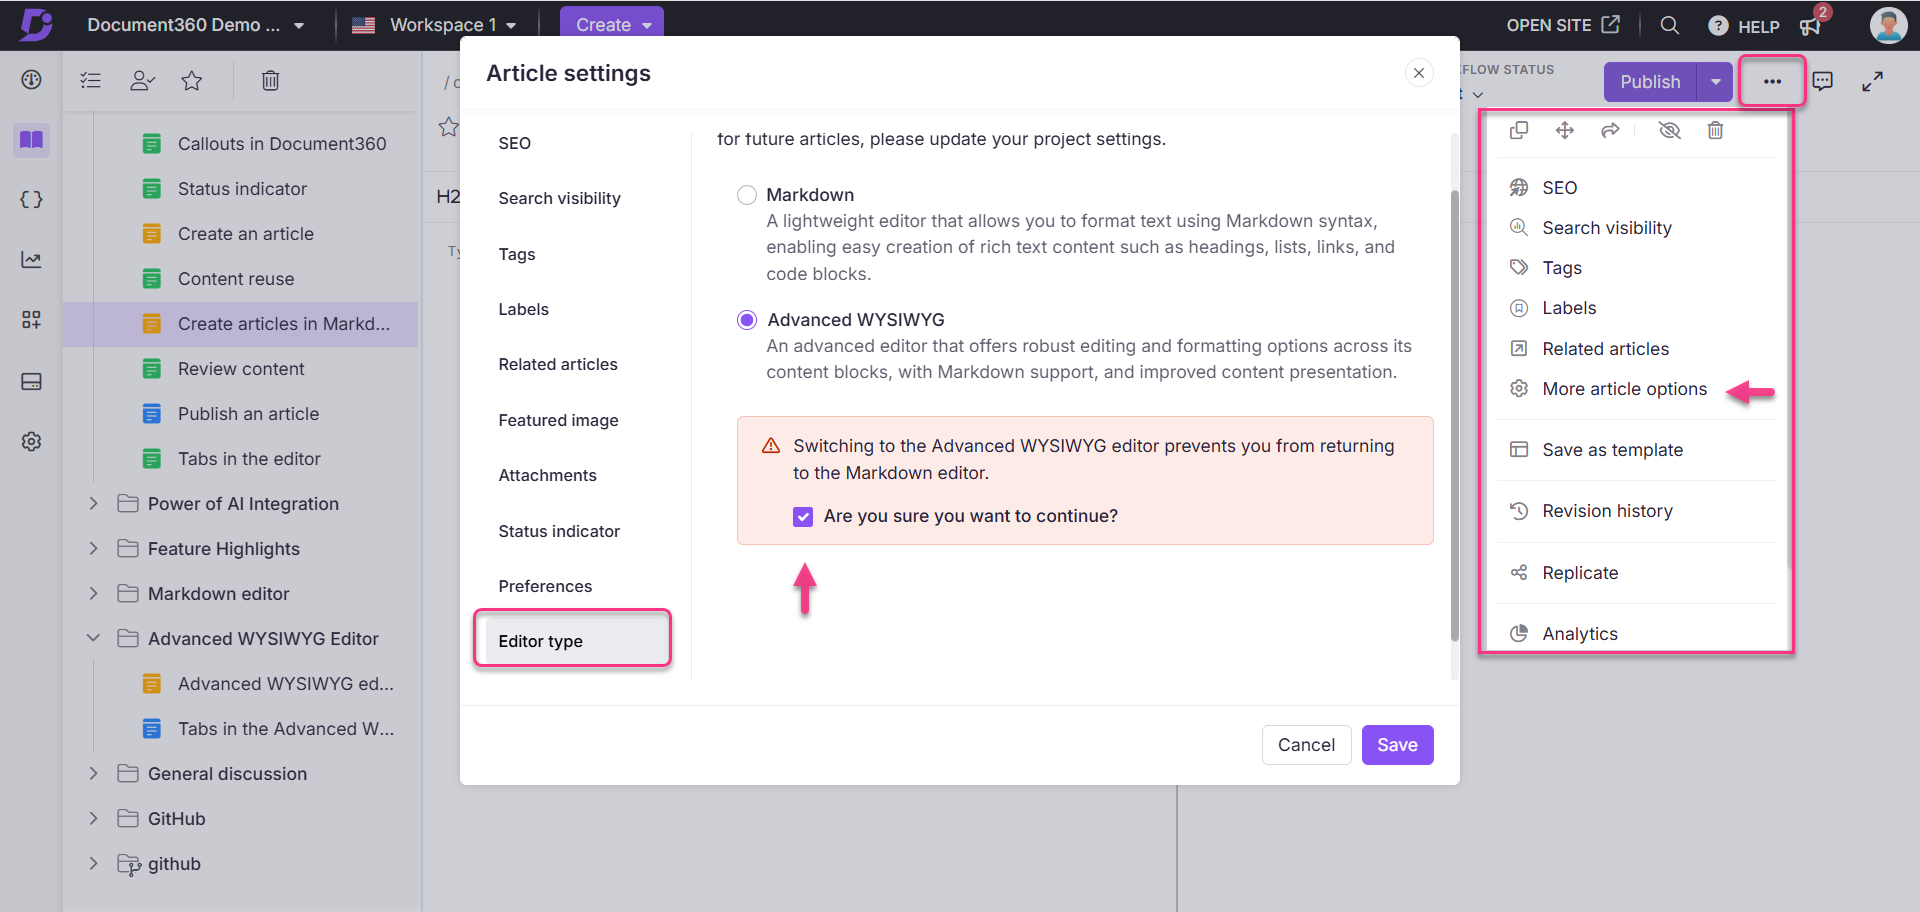Select the Markdown radio button
The width and height of the screenshot is (1920, 912).
tap(747, 195)
